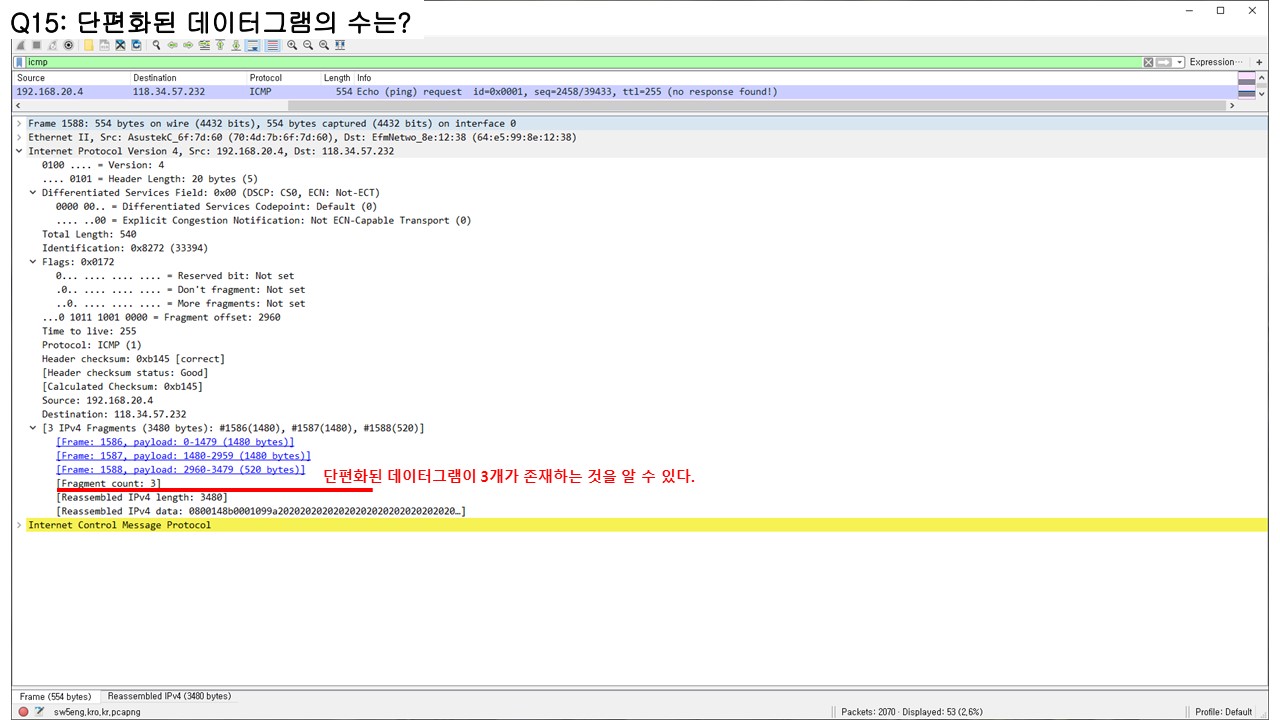Select the Total Length: 540 field

pos(89,235)
